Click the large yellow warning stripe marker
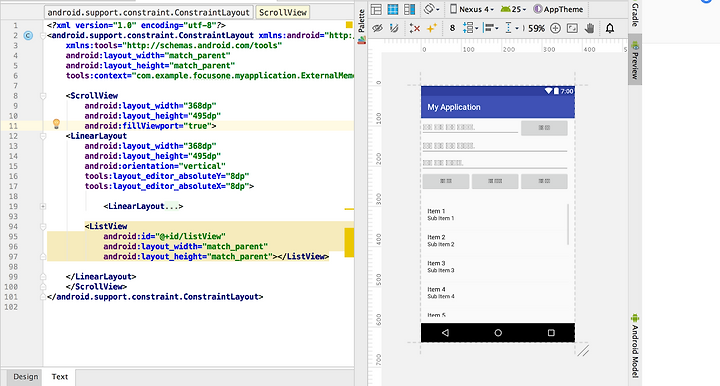The height and width of the screenshot is (386, 720). tap(349, 242)
